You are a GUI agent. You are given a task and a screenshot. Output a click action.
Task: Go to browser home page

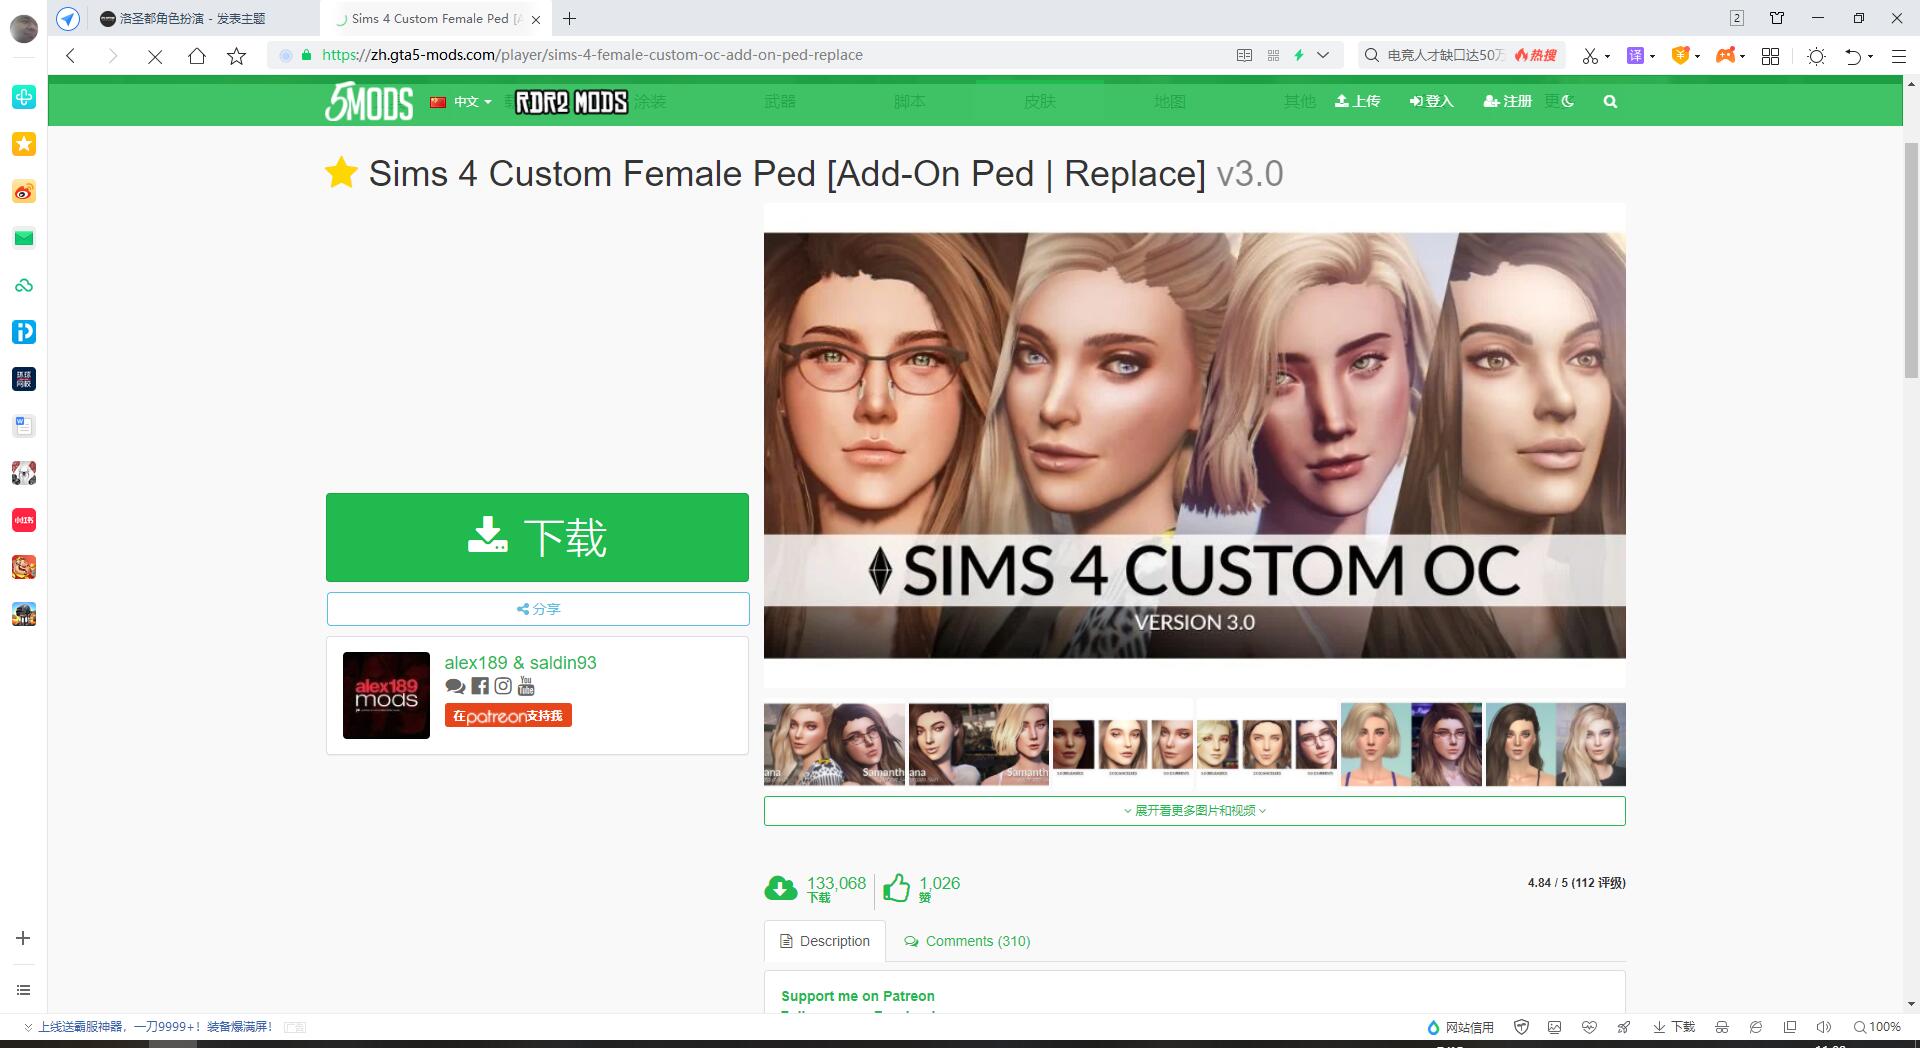click(x=196, y=56)
